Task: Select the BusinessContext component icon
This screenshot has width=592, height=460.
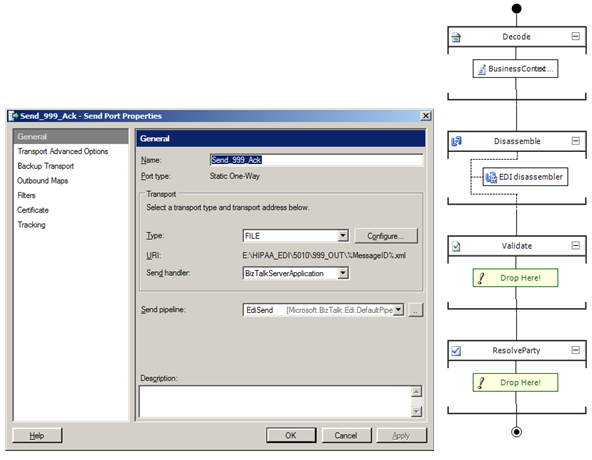Action: pos(482,69)
